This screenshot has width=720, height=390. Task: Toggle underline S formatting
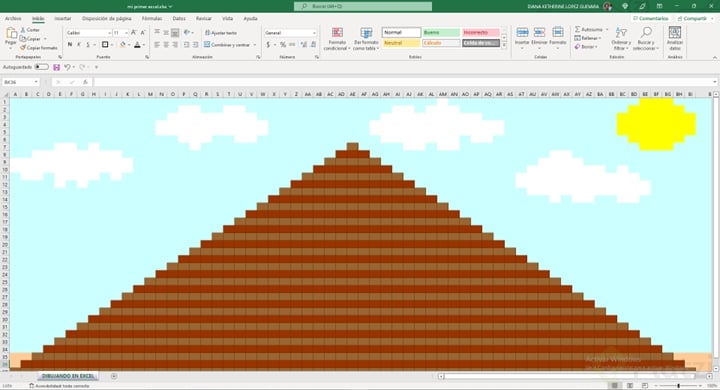coord(88,45)
